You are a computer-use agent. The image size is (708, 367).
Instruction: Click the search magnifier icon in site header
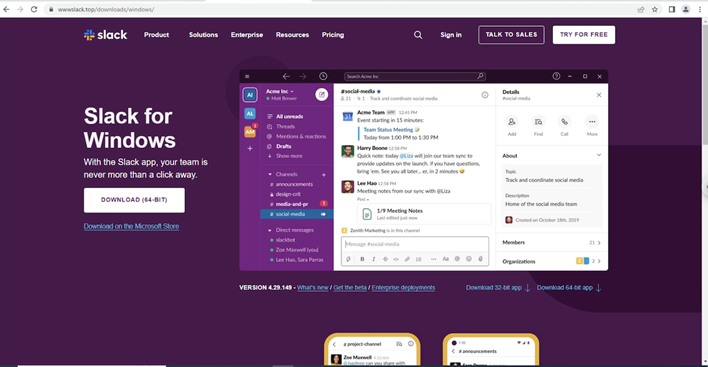click(418, 35)
